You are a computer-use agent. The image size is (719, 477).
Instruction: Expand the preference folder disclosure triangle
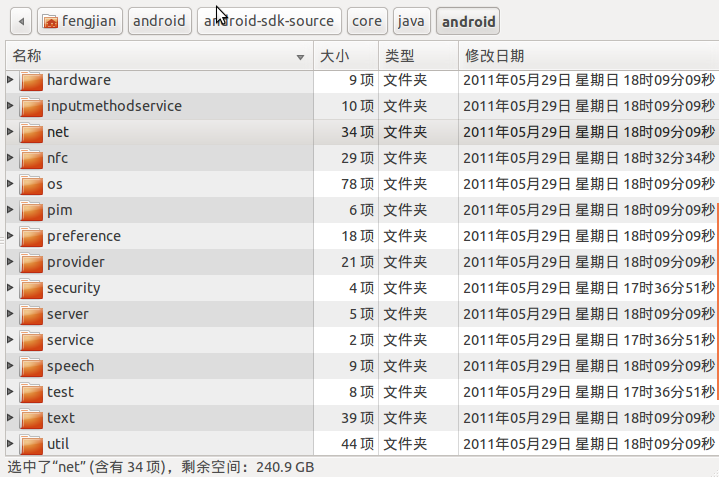click(x=10, y=235)
